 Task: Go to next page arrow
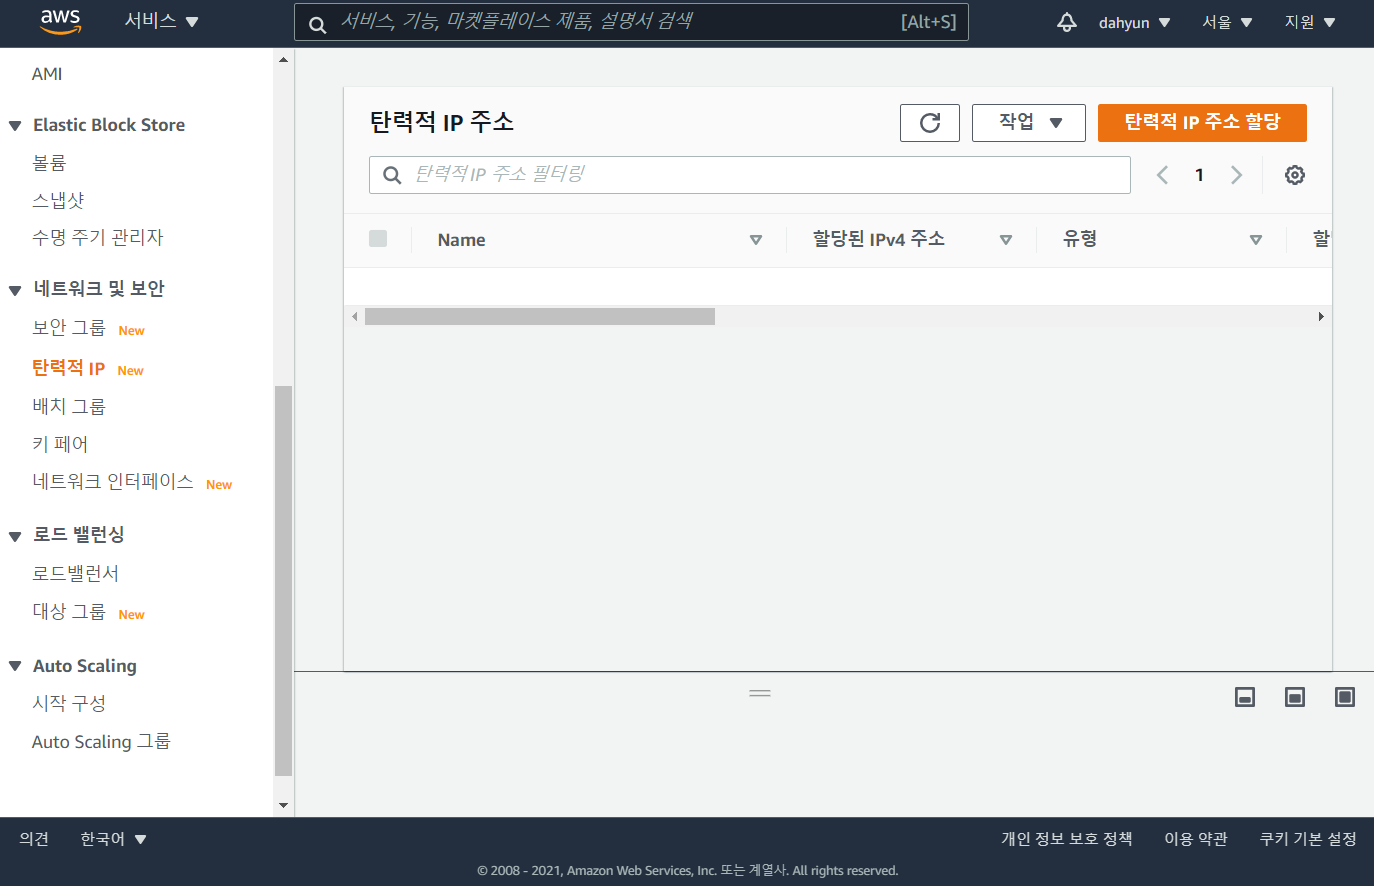click(1236, 175)
